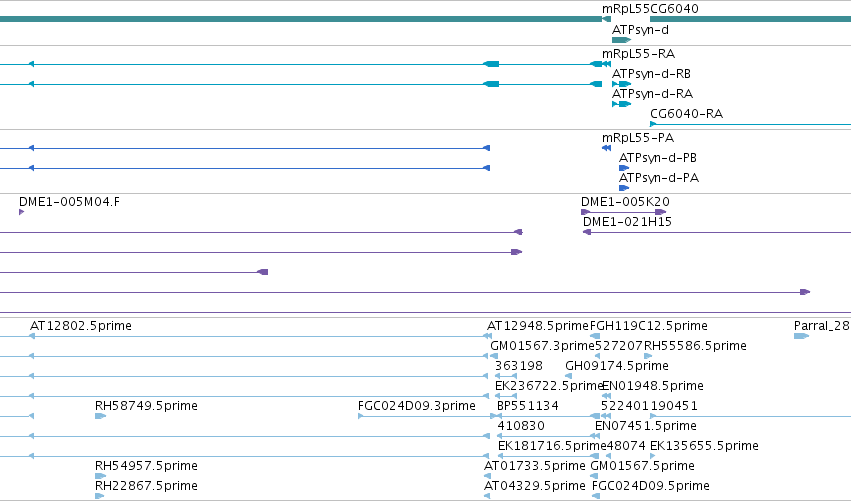Select FGC024D09.5prime EST label
This screenshot has height=501, width=851.
651,486
